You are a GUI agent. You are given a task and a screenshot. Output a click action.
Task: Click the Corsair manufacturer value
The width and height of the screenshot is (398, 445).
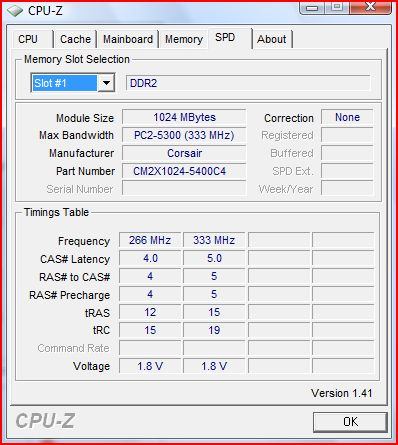point(184,153)
